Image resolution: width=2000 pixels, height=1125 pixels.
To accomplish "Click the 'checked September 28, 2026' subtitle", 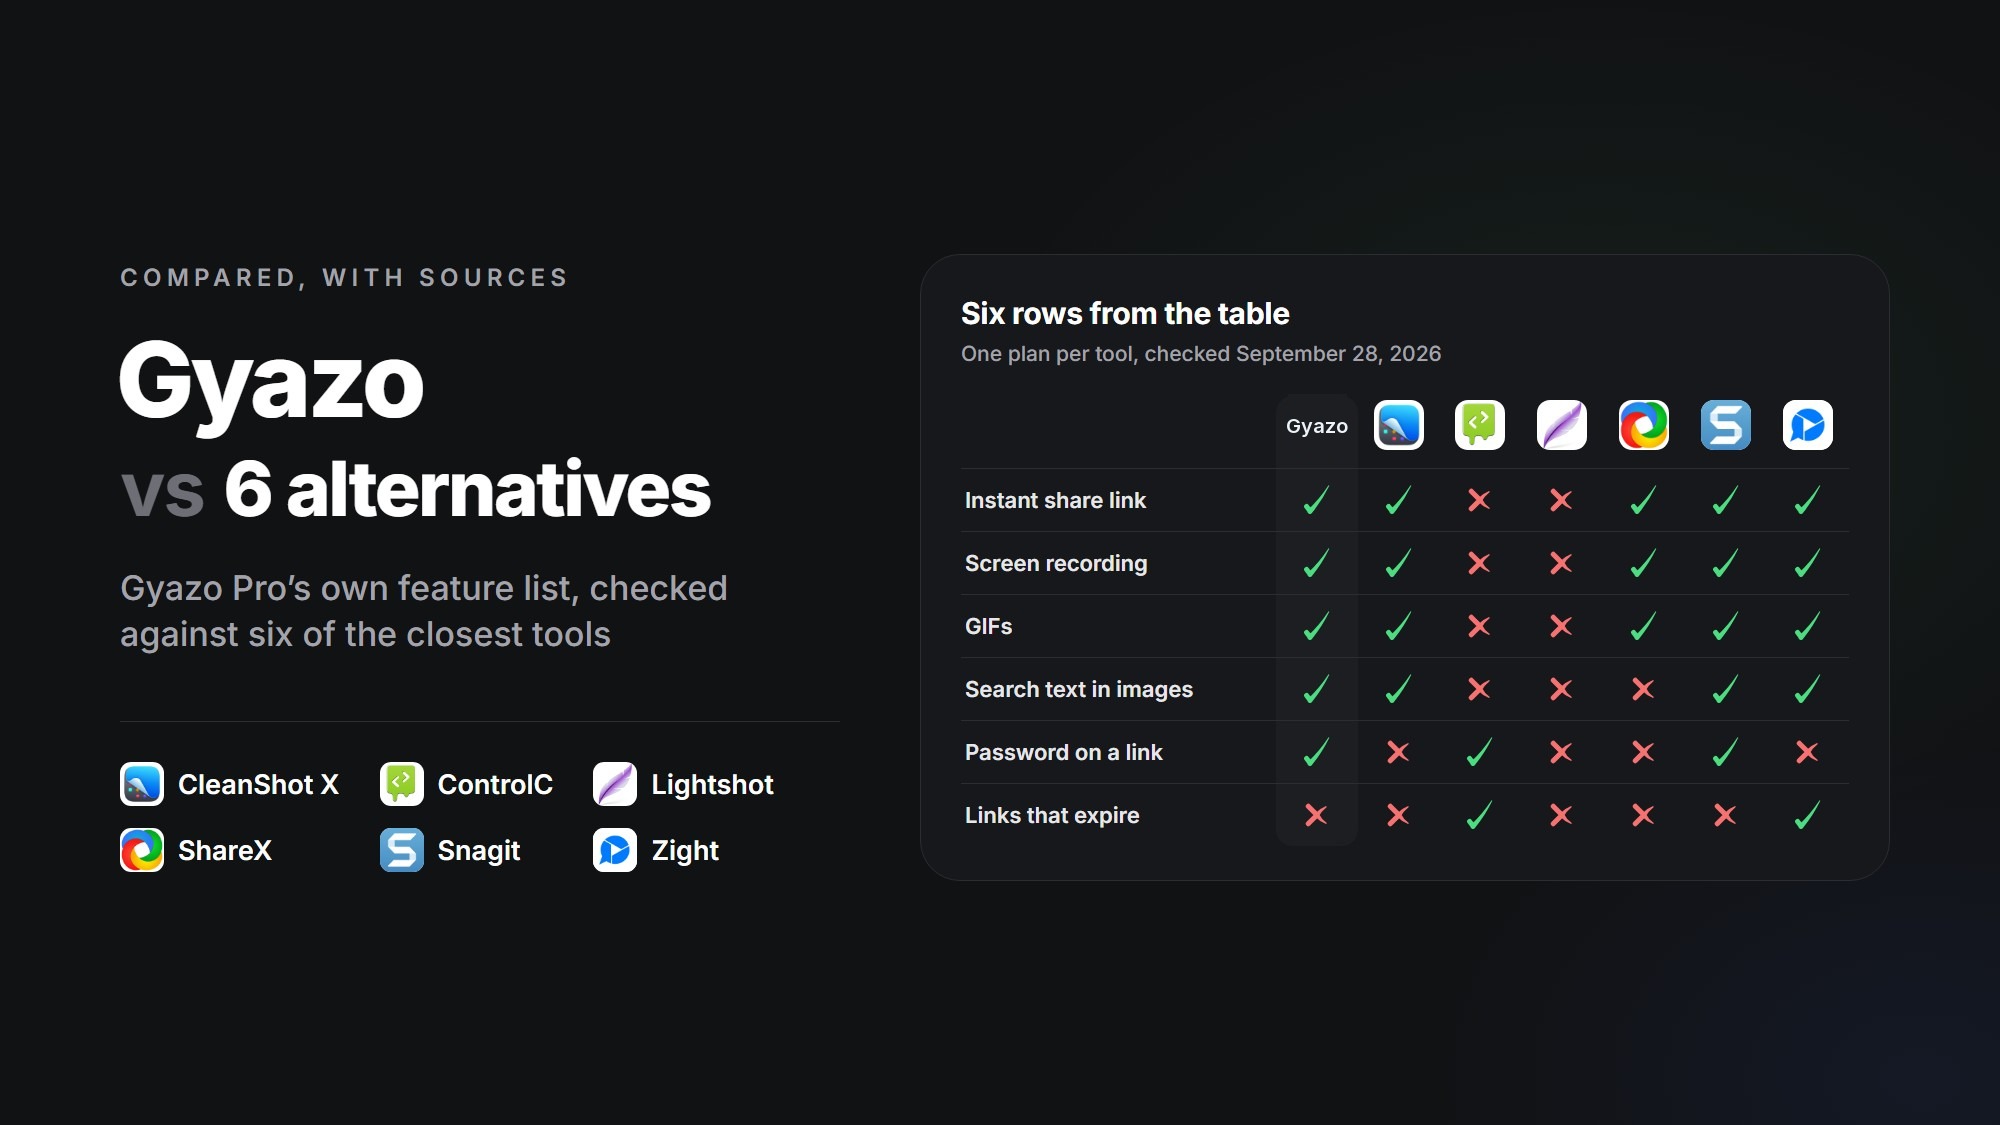I will click(x=1293, y=354).
